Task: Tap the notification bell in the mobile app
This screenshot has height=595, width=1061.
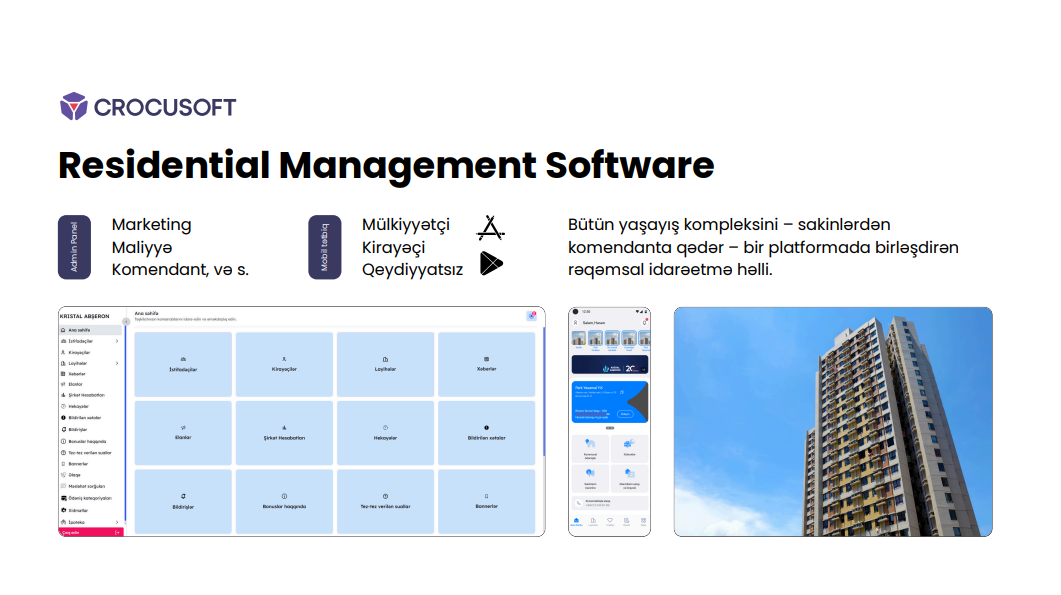Action: 645,321
